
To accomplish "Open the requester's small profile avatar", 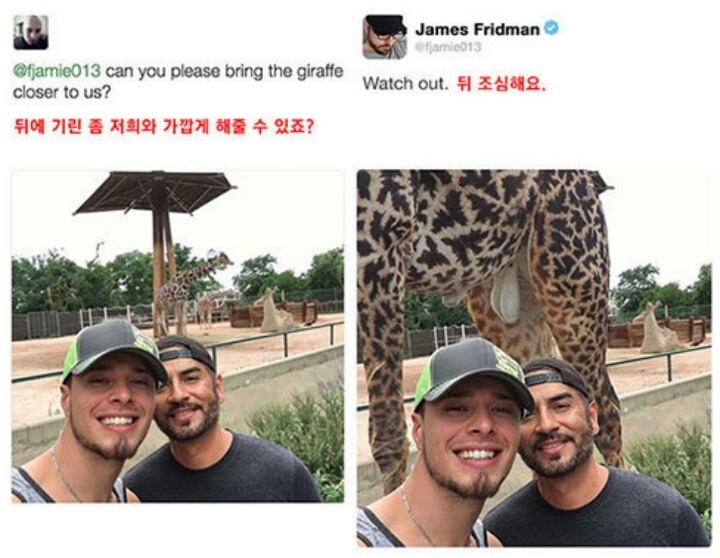I will click(31, 32).
